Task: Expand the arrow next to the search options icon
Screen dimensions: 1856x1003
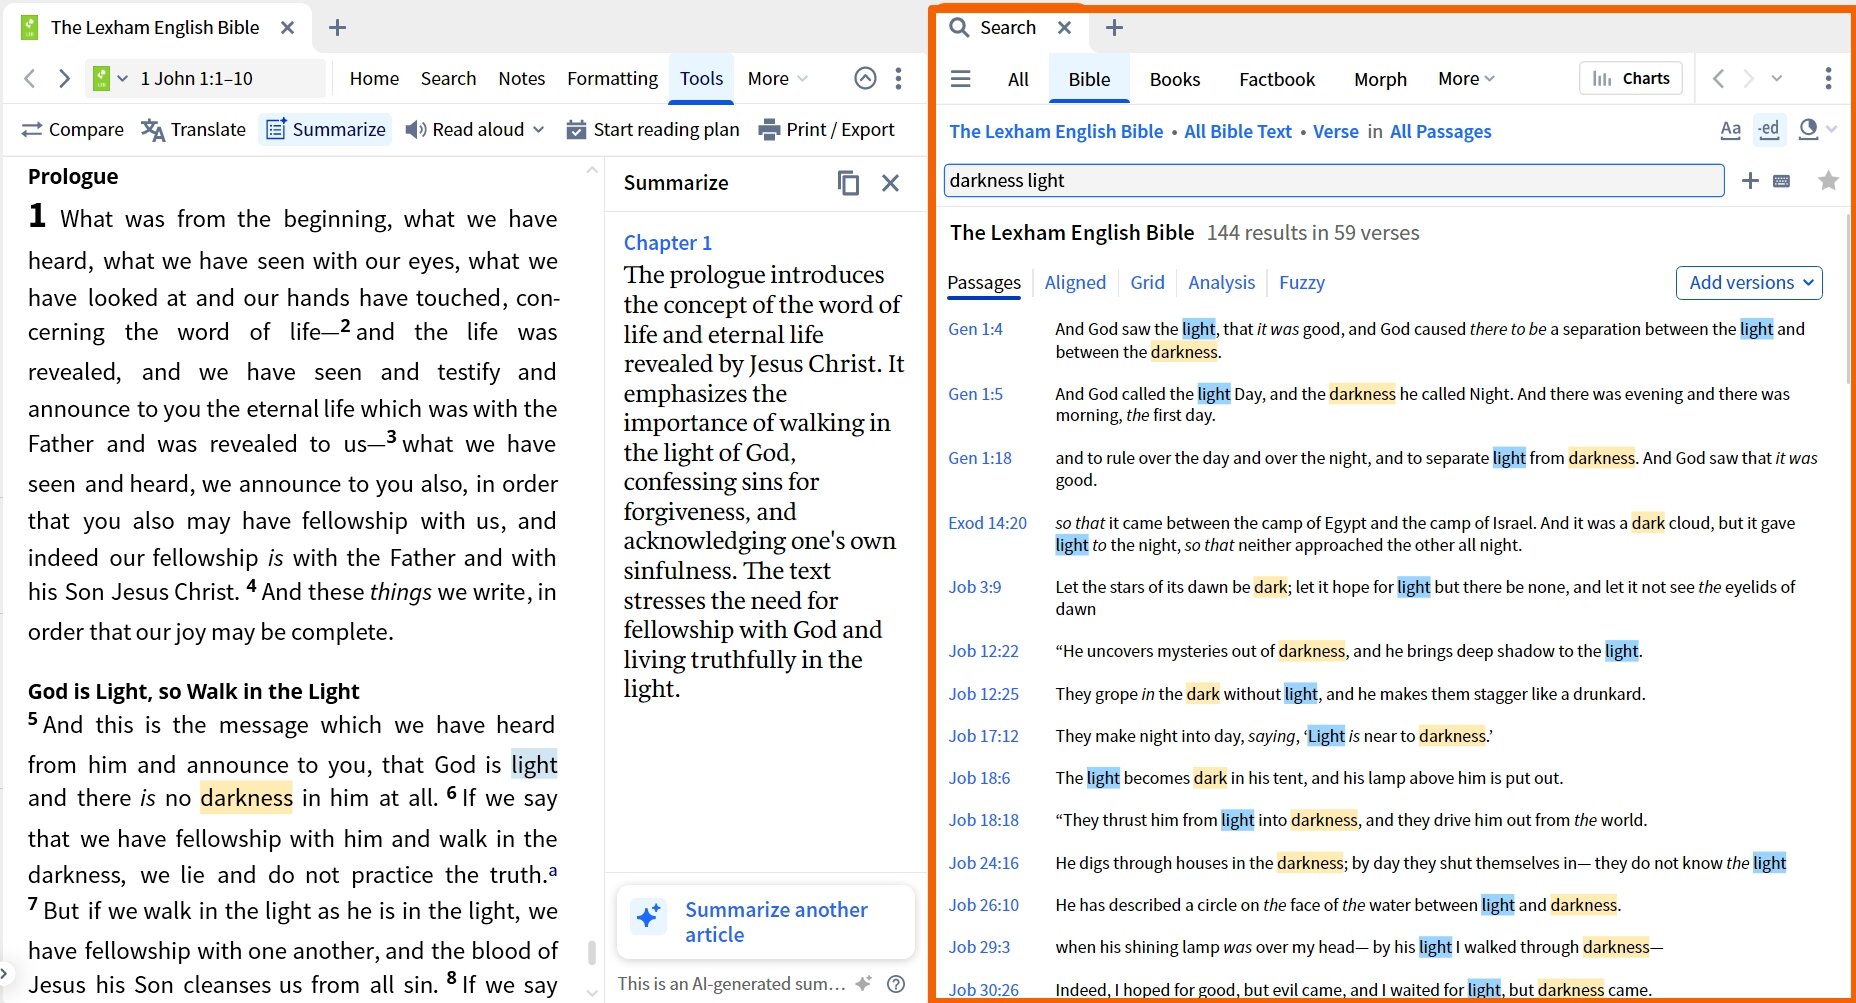Action: click(x=1832, y=129)
